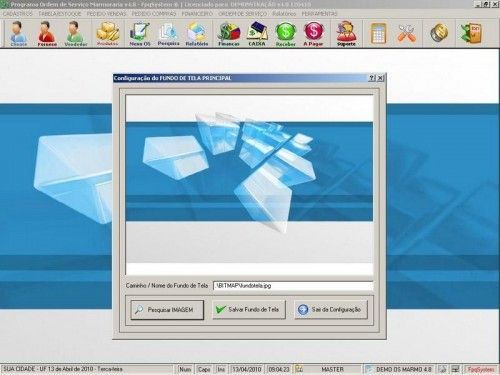This screenshot has width=500, height=375.
Task: Click the user icon beside MASTER in status bar
Action: tap(299, 369)
